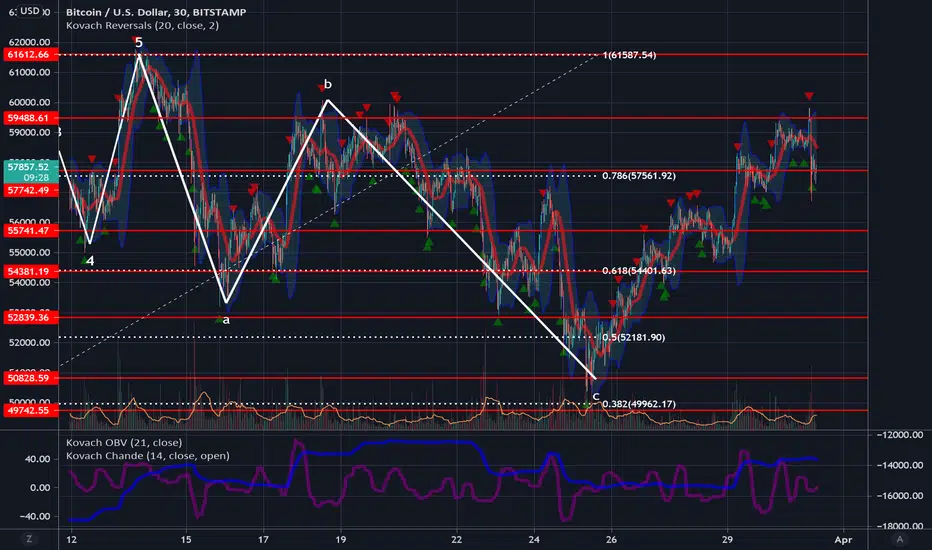Click date 29 on time axis

(728, 540)
